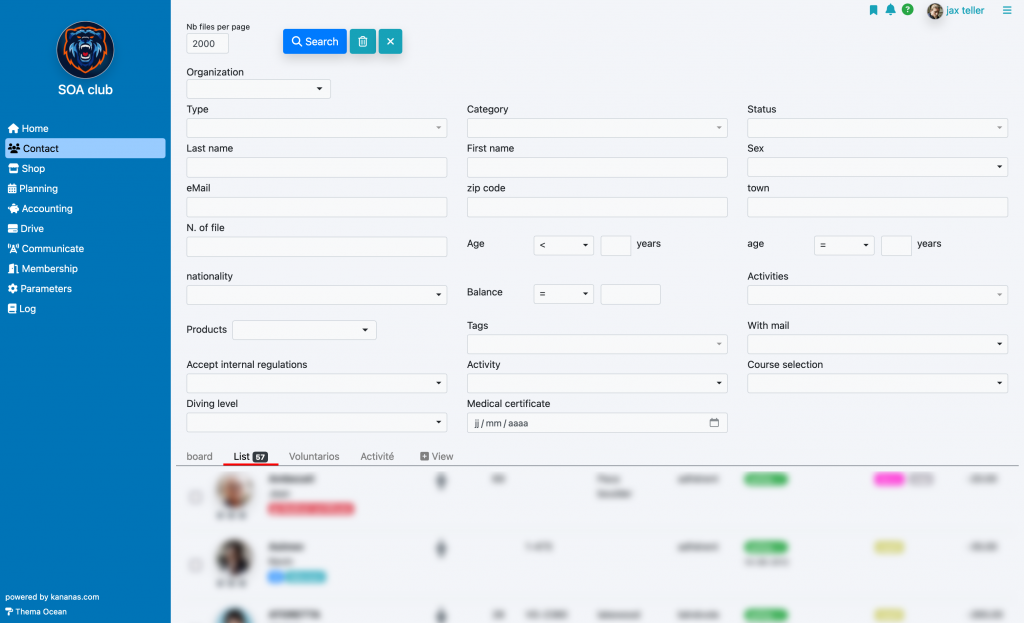Open Communicate in sidebar
The width and height of the screenshot is (1024, 623).
(x=46, y=249)
